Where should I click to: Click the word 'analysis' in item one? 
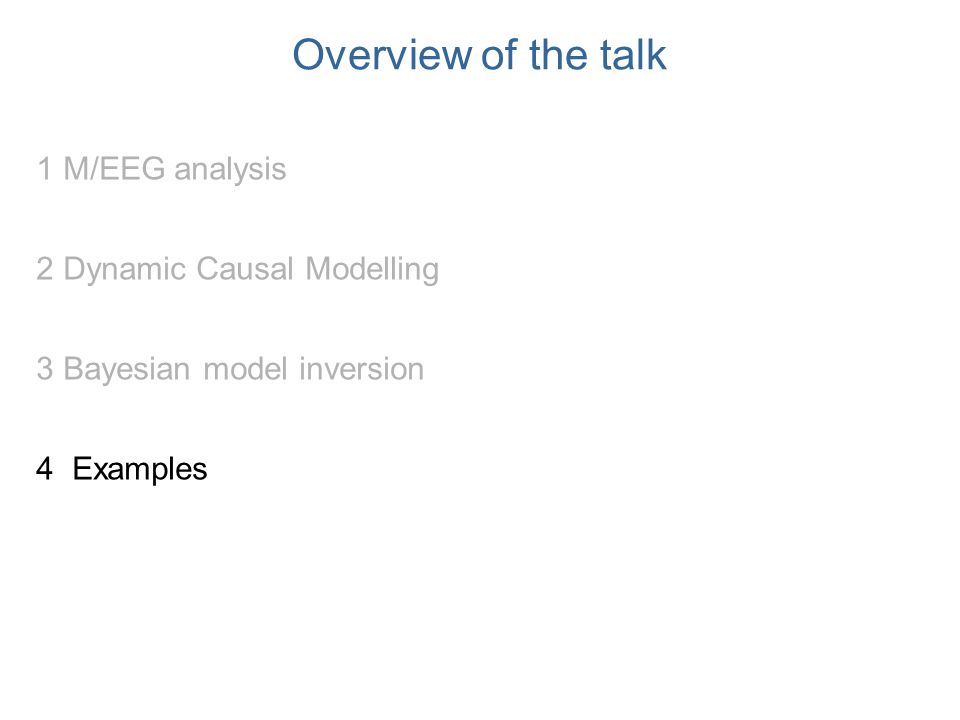pos(230,171)
